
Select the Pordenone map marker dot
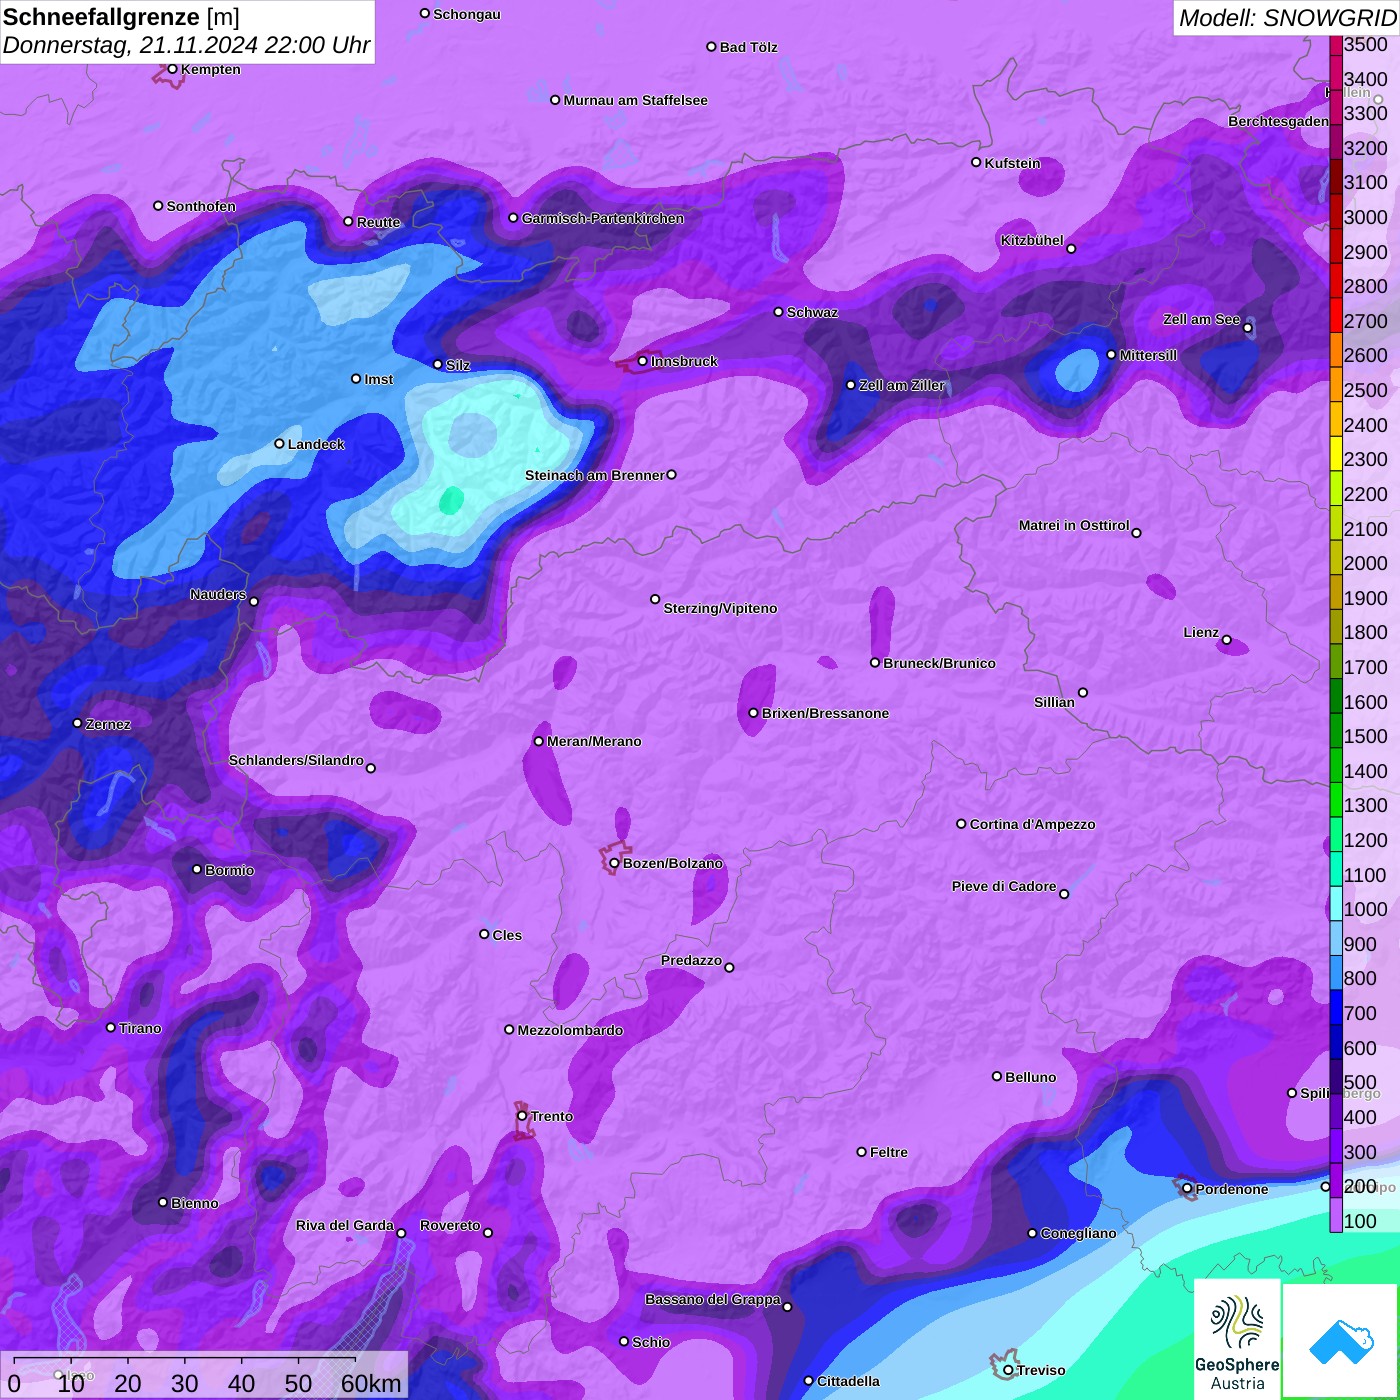[1187, 1189]
